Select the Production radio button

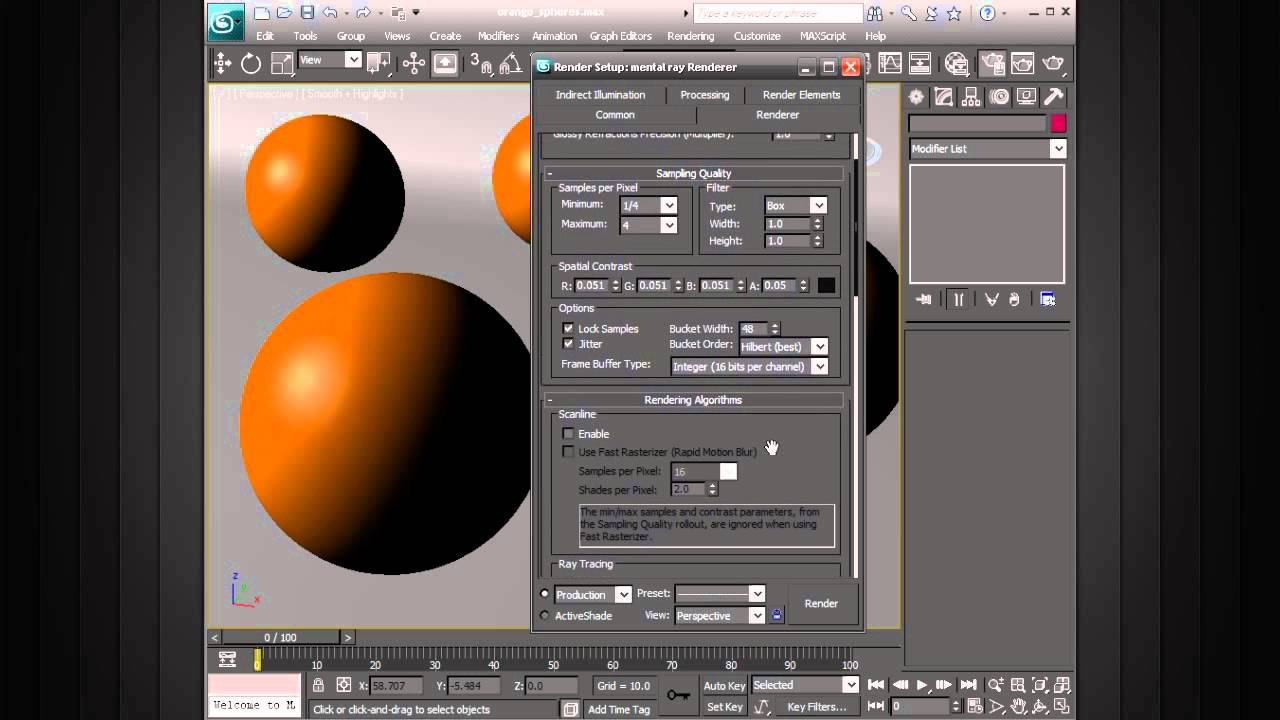coord(545,594)
